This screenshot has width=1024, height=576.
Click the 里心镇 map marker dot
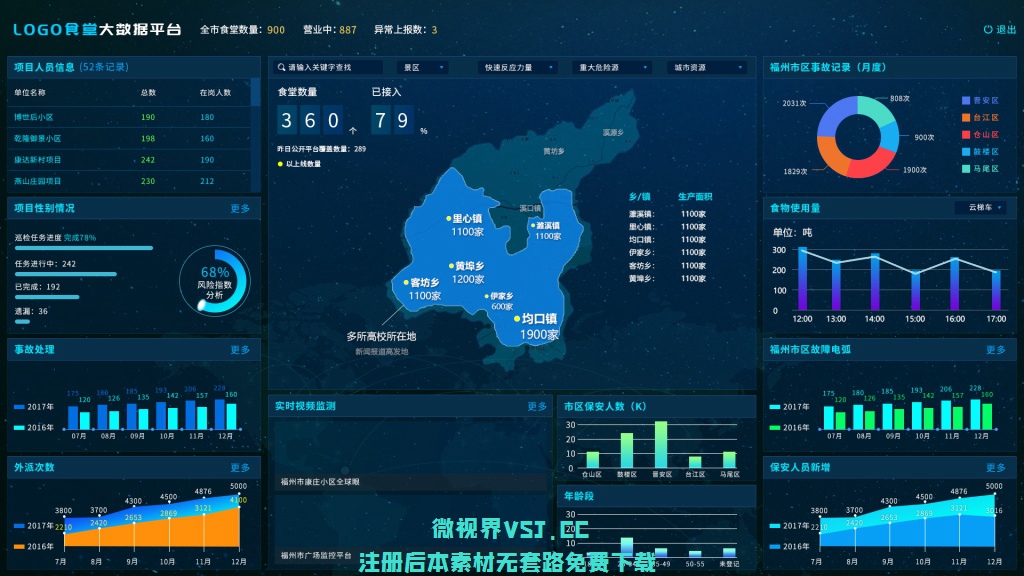(x=449, y=218)
